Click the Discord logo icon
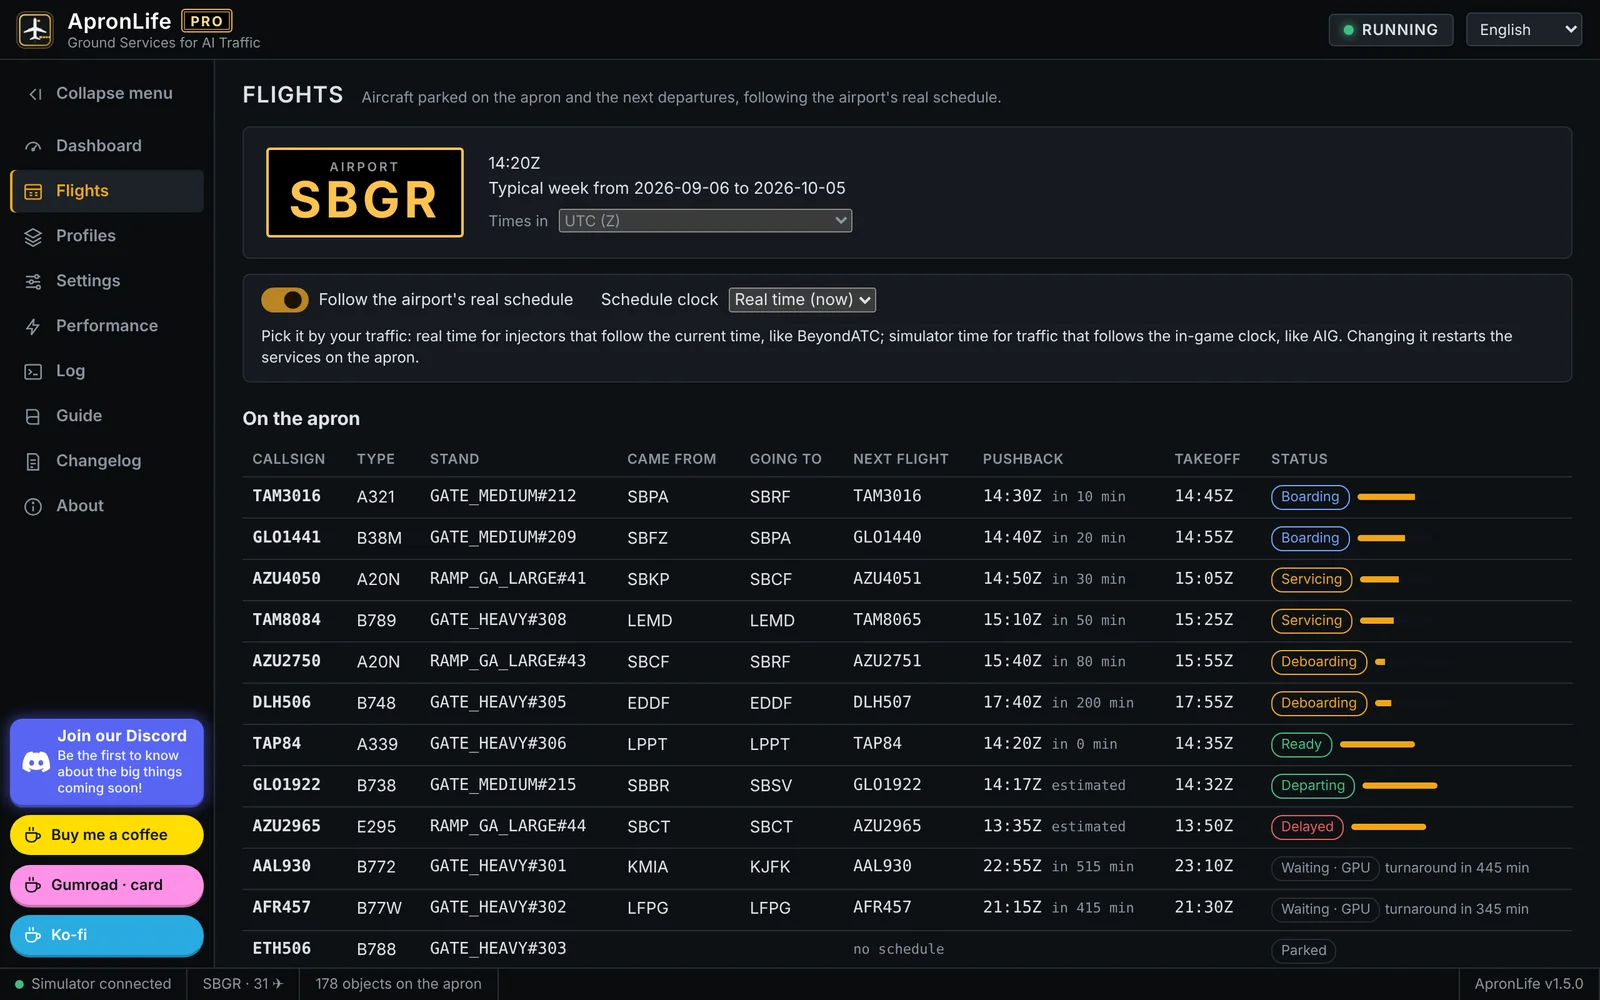Viewport: 1600px width, 1000px height. click(x=36, y=762)
